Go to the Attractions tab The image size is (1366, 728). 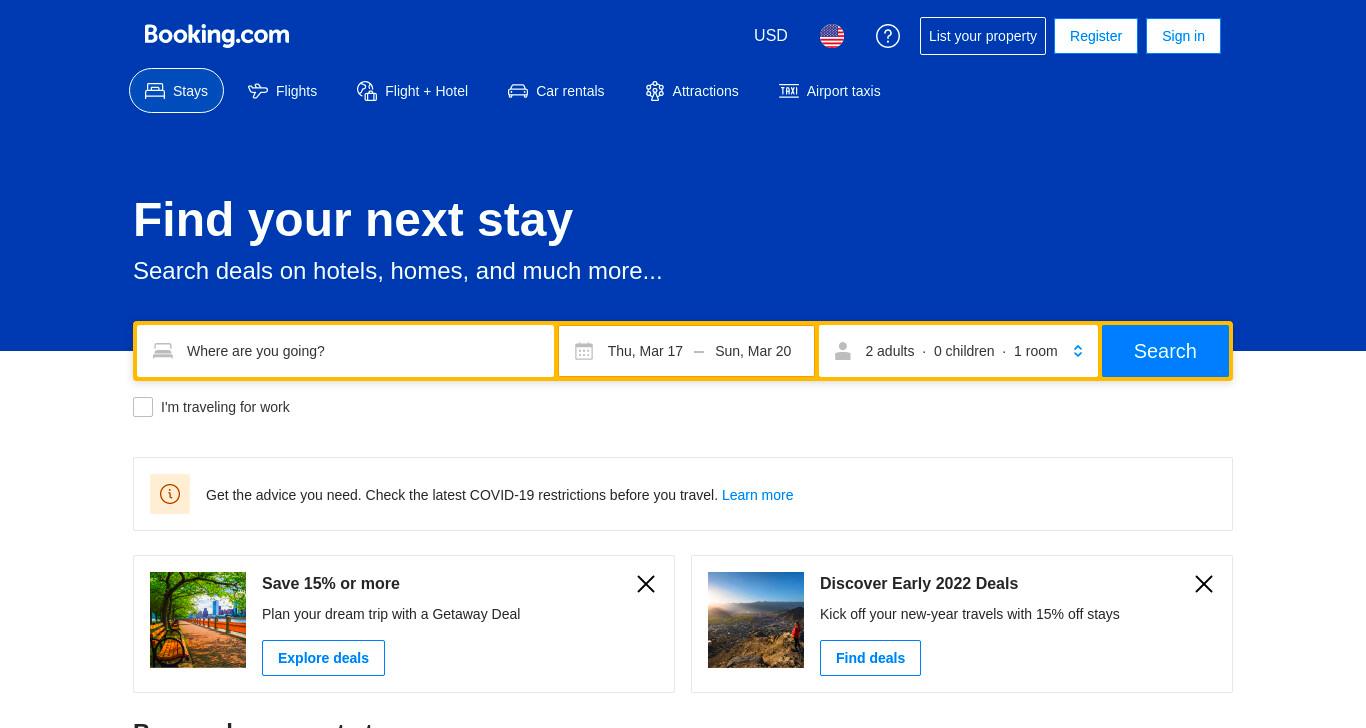coord(692,91)
